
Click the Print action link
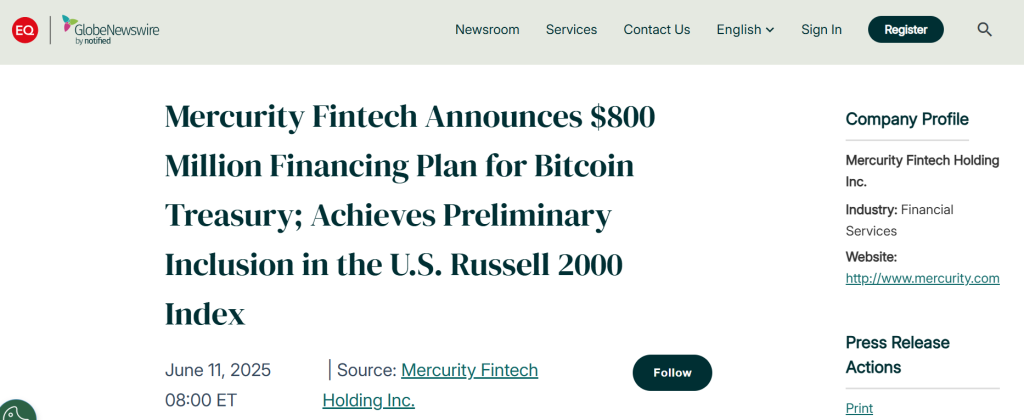pyautogui.click(x=859, y=408)
